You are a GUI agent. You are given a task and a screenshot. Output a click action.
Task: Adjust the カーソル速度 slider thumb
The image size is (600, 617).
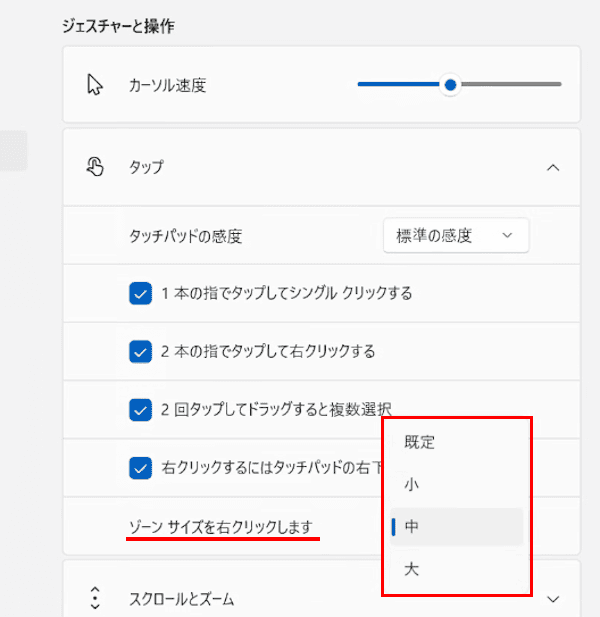pyautogui.click(x=450, y=84)
